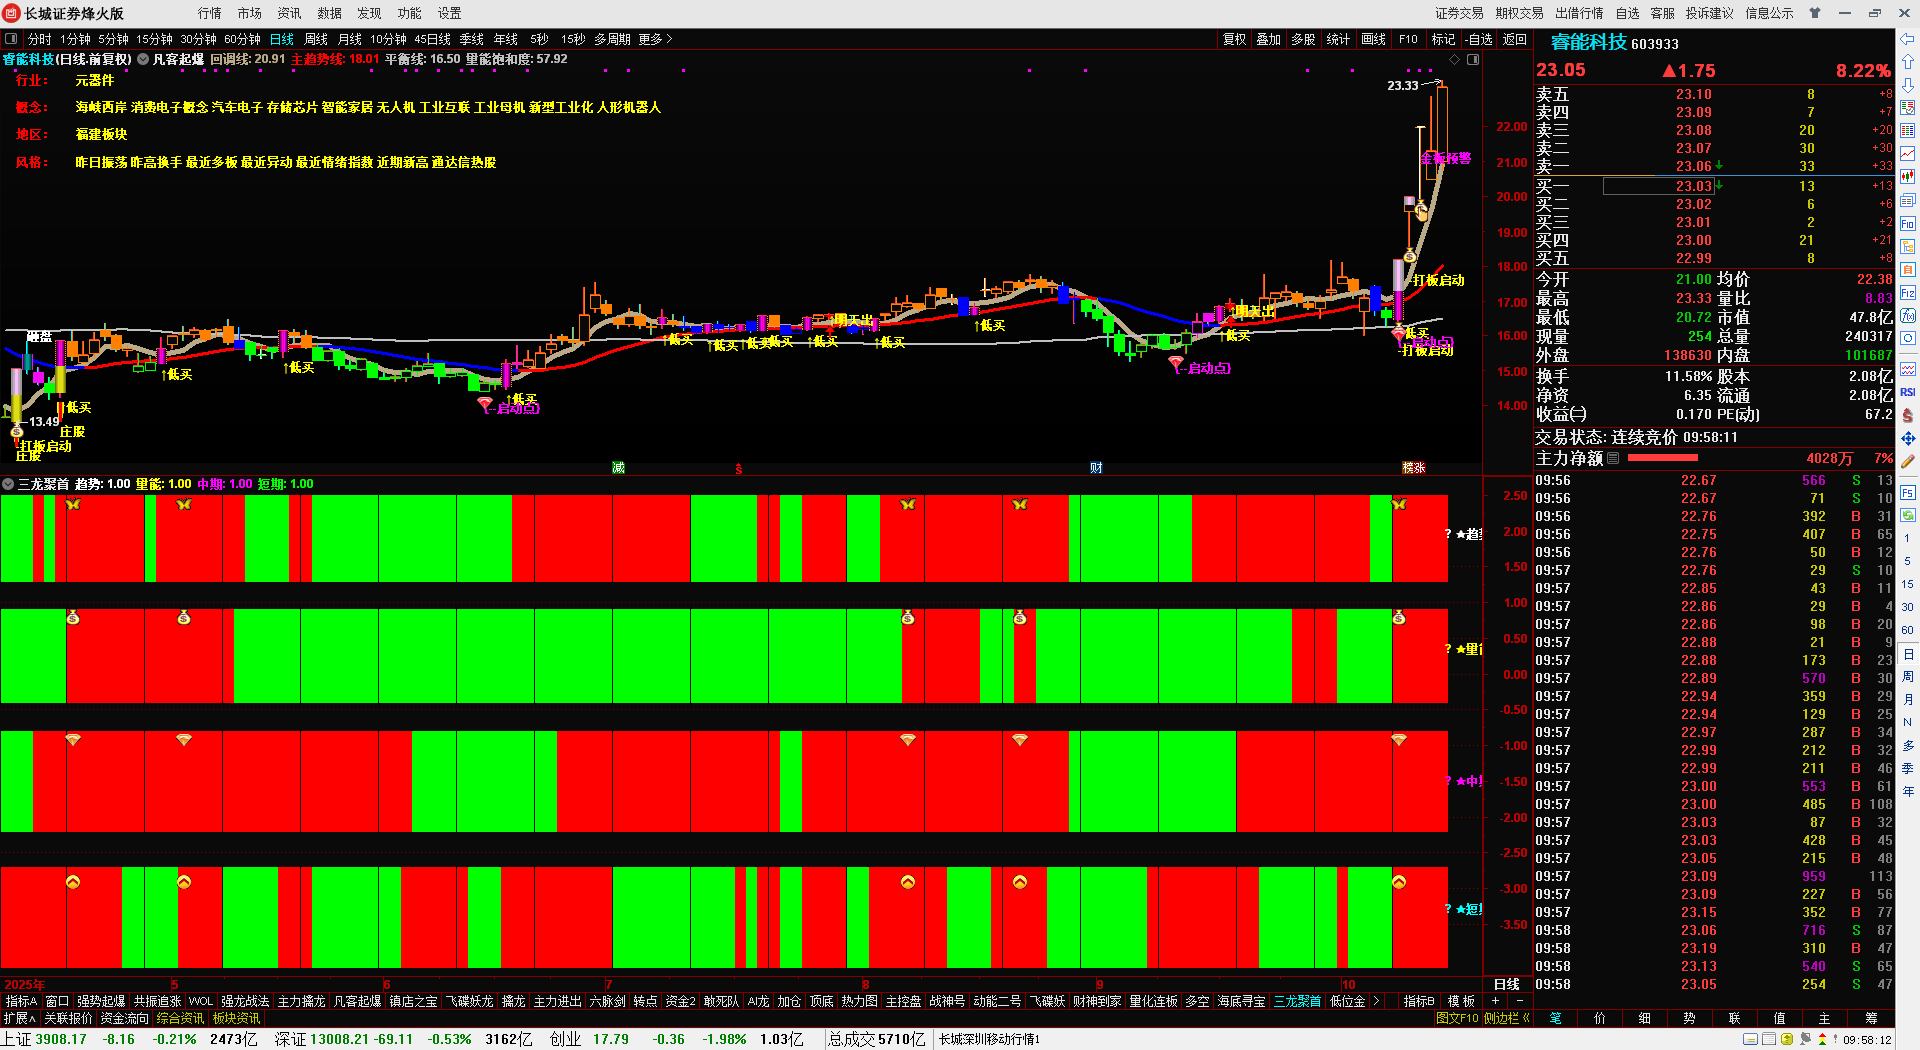Click the down arrow icon for next stock

[1907, 85]
